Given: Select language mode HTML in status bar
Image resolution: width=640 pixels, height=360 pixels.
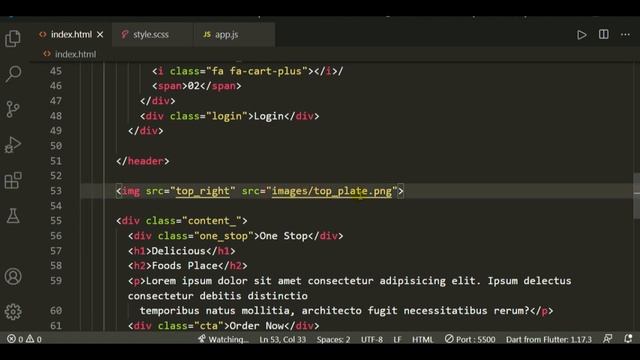Looking at the screenshot, I should [x=422, y=339].
